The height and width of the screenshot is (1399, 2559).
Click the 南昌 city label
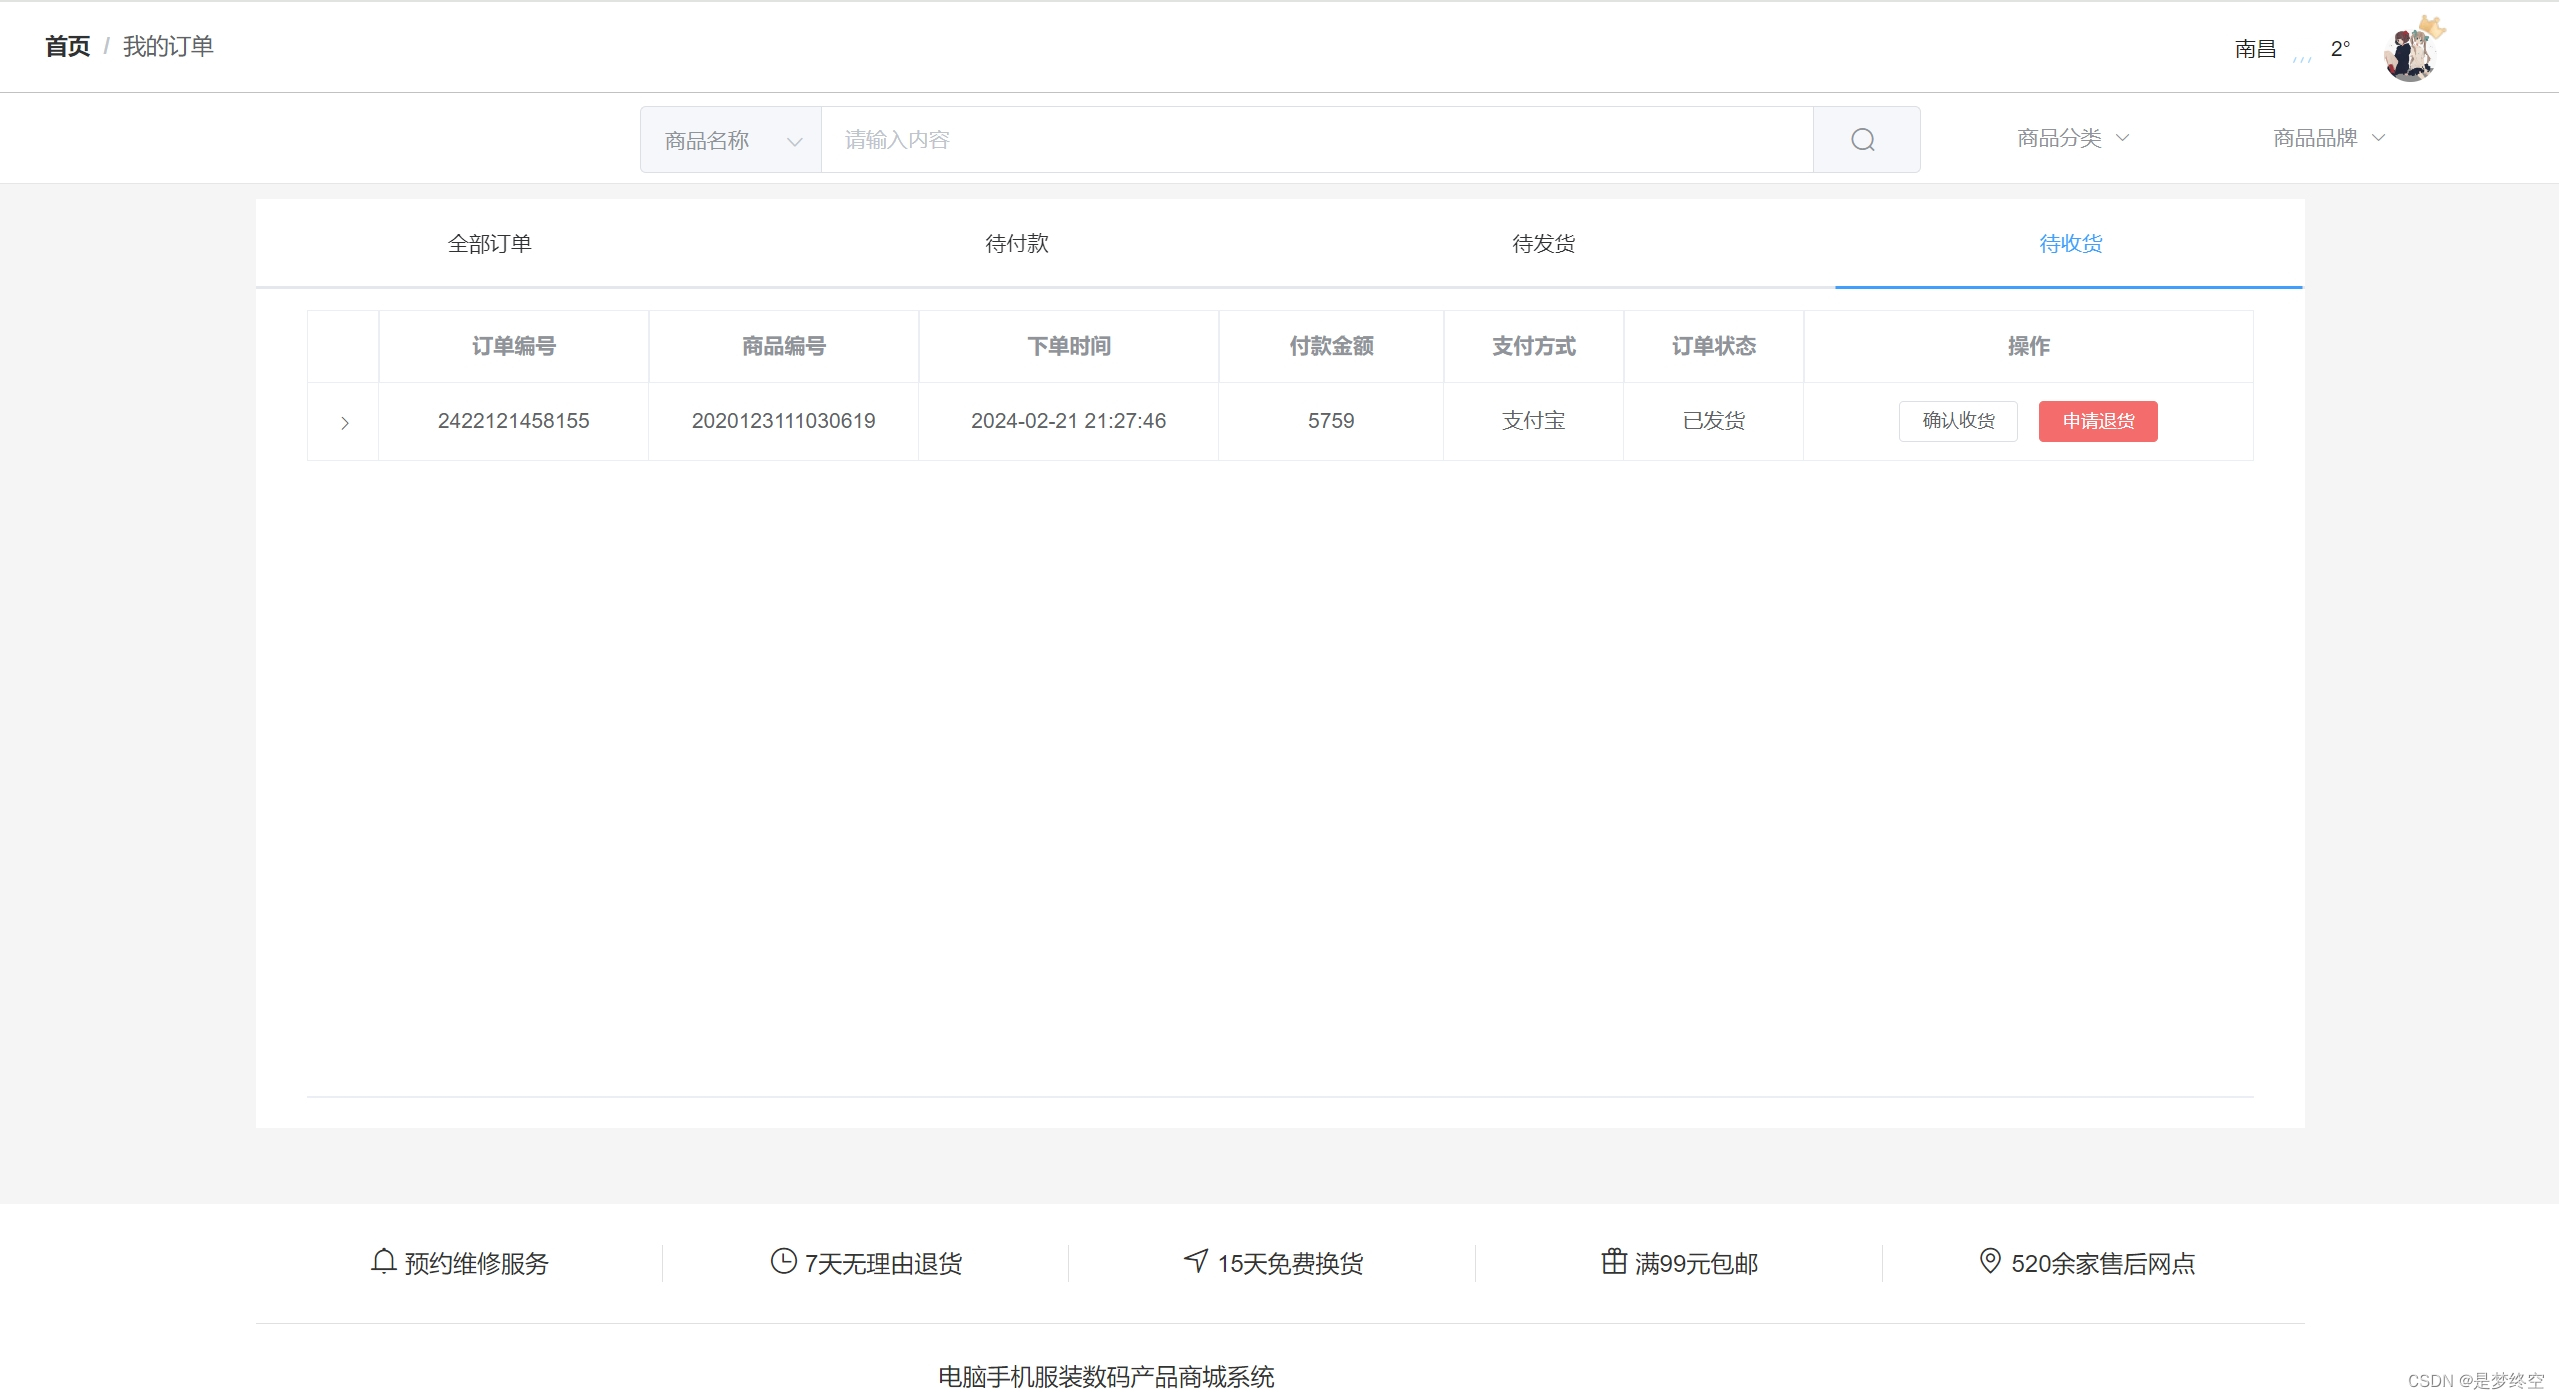coord(2255,49)
